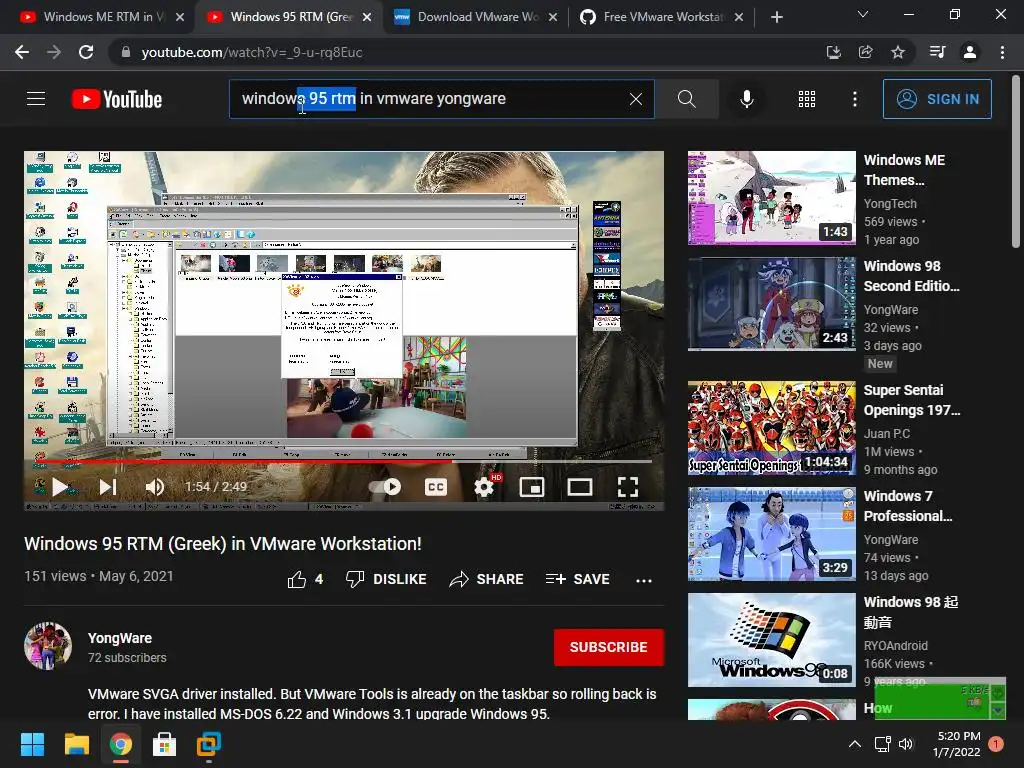Open YongWare channel avatar

coord(48,646)
